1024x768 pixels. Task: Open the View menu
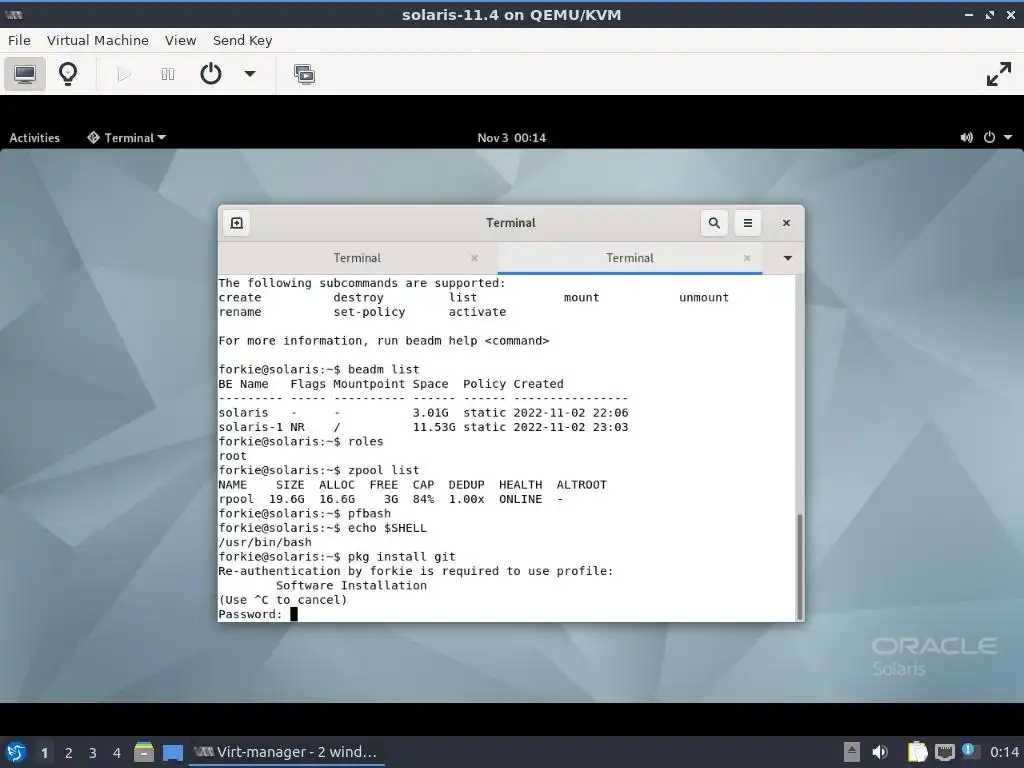pos(180,40)
